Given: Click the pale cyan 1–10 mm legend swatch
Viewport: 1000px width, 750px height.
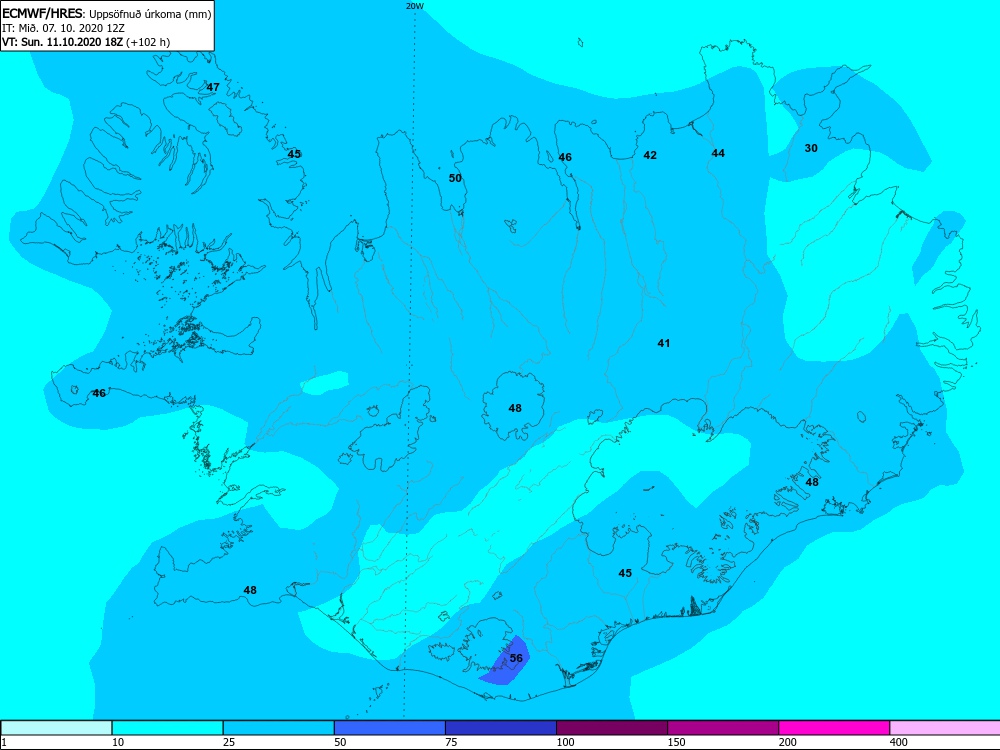Looking at the screenshot, I should click(x=56, y=728).
